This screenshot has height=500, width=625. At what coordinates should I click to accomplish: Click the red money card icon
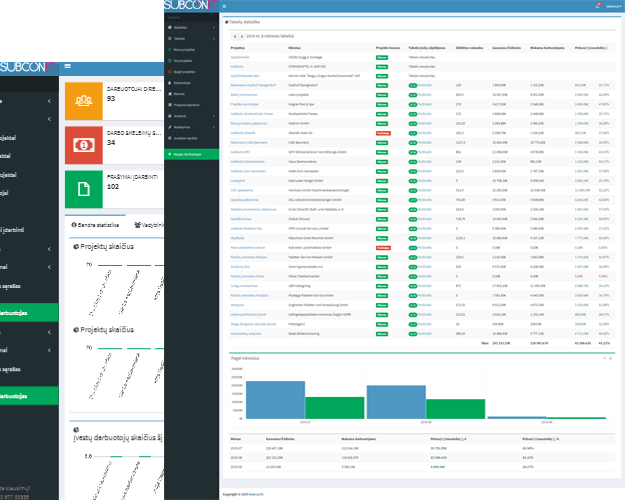[84, 145]
